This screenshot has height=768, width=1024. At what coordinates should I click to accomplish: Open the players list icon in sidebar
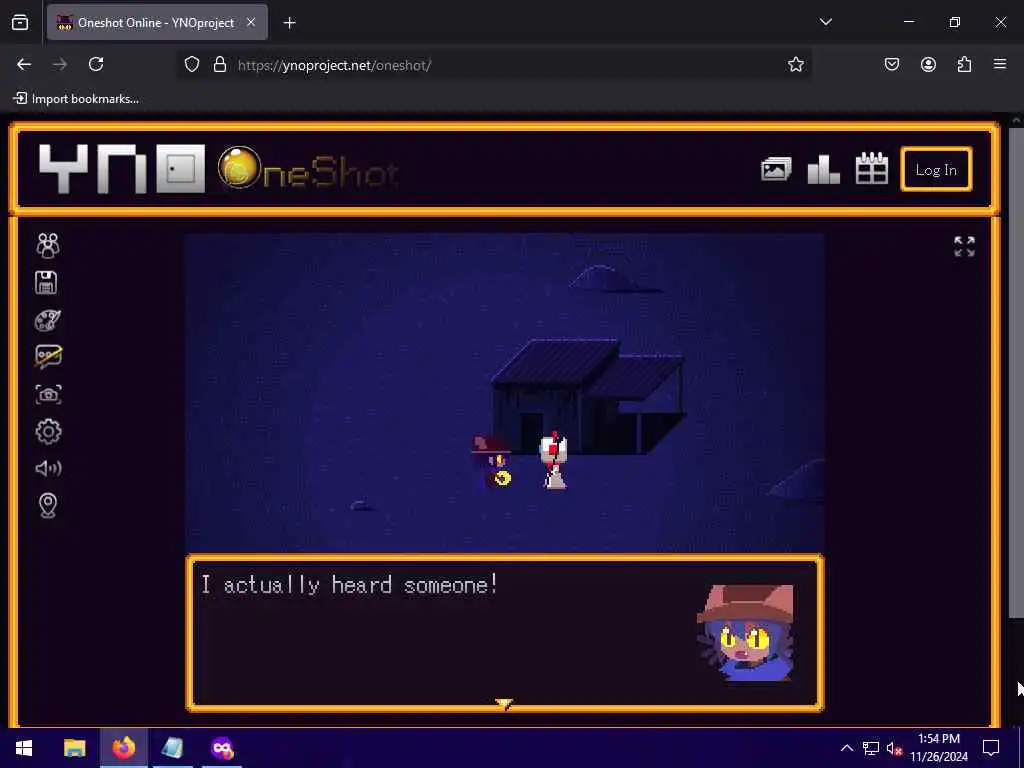[48, 246]
